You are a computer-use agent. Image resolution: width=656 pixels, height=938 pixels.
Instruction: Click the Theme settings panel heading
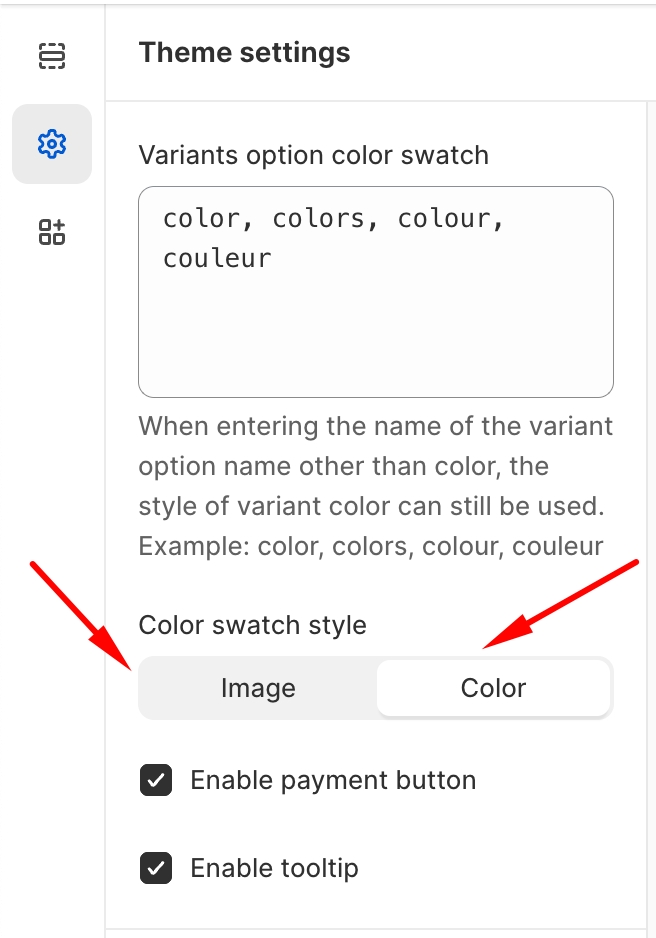tap(244, 52)
